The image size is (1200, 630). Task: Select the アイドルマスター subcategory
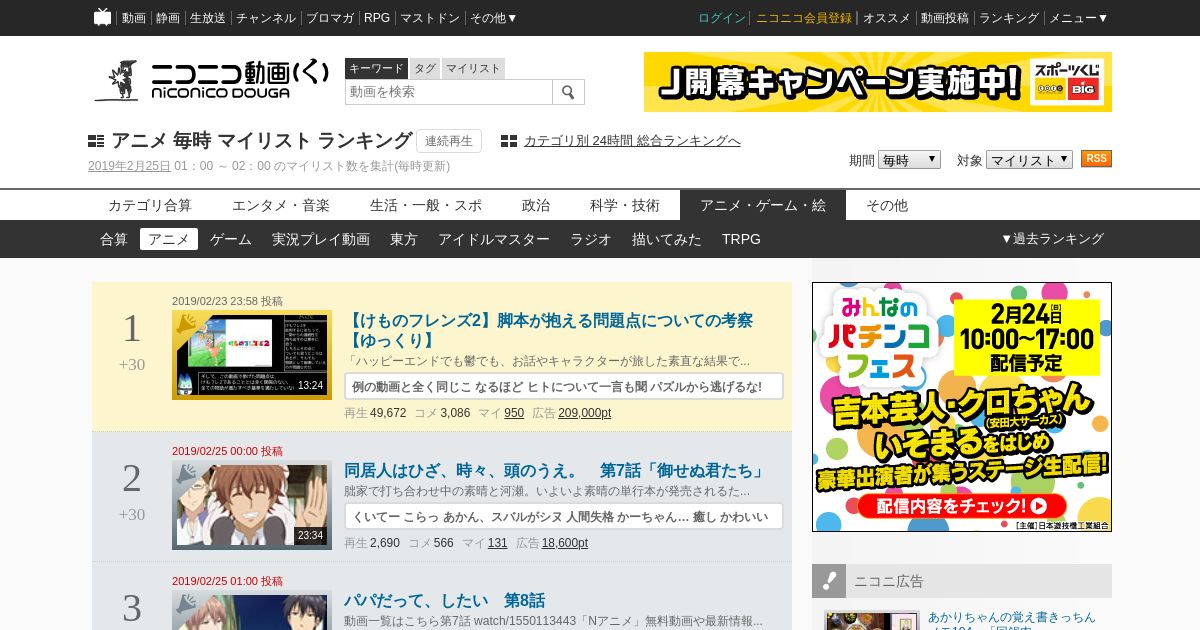point(494,239)
